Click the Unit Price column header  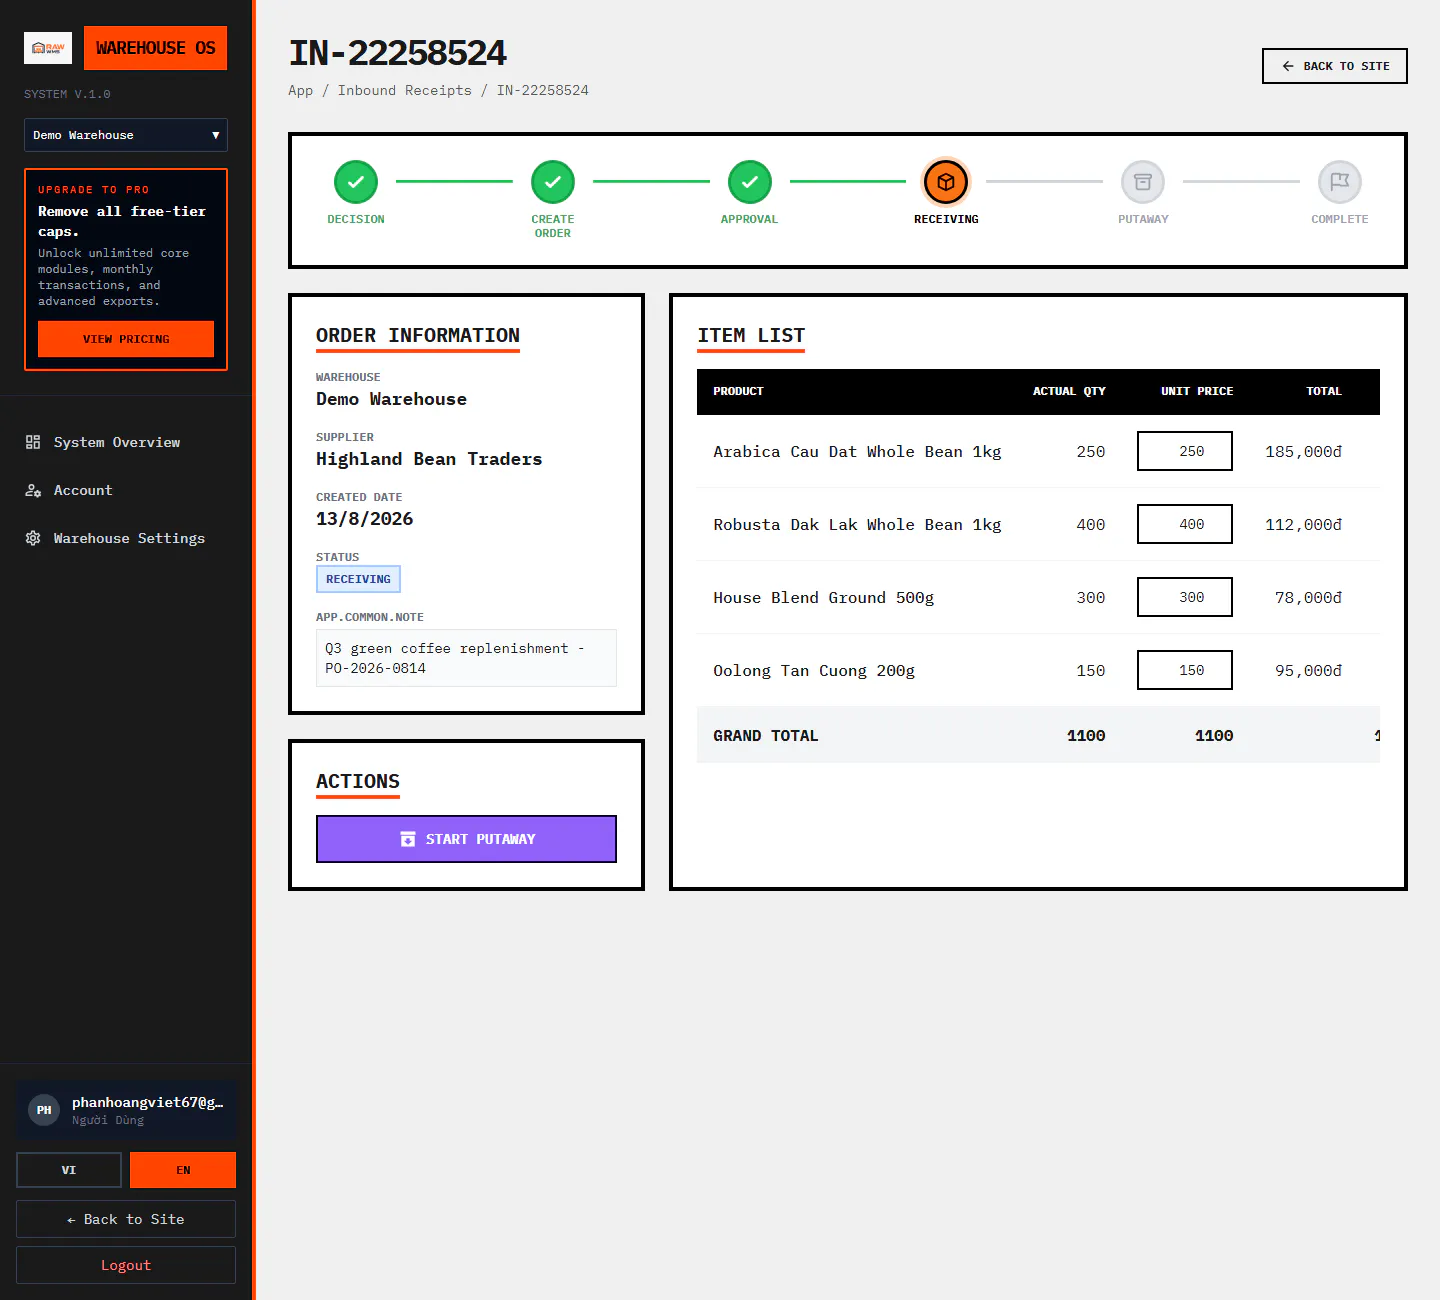click(1196, 391)
